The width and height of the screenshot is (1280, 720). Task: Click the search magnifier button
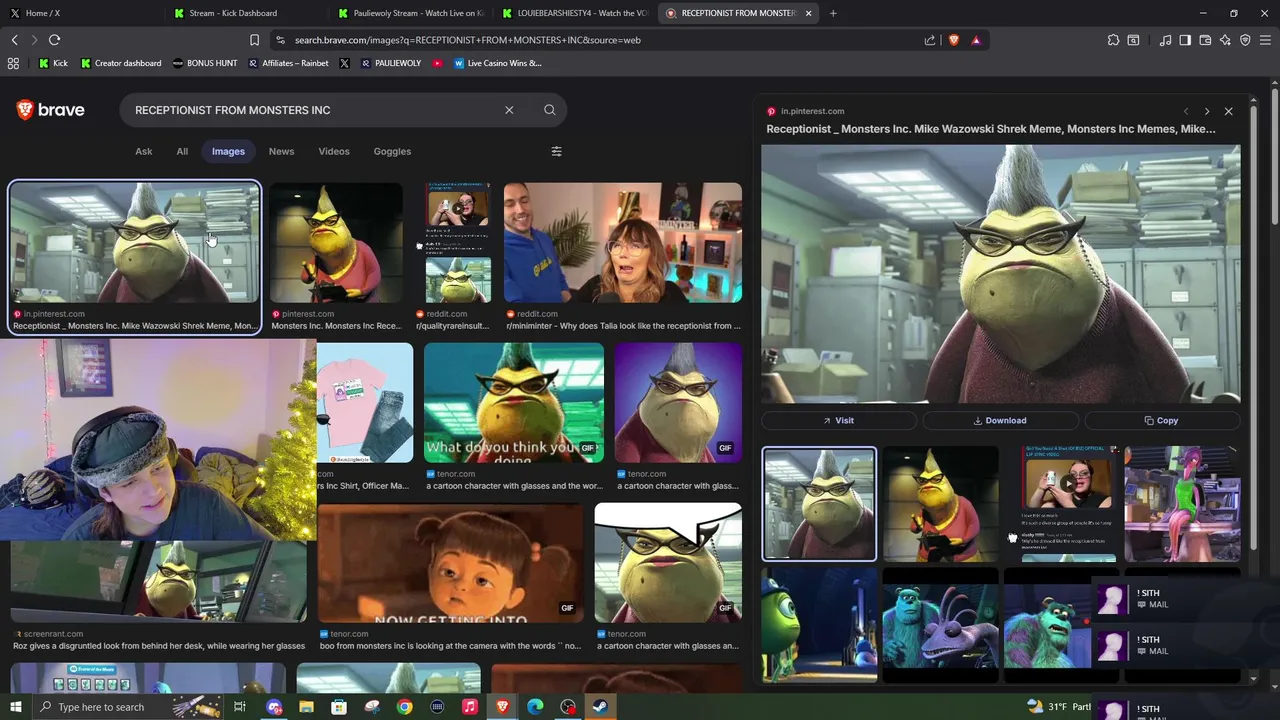tap(550, 110)
